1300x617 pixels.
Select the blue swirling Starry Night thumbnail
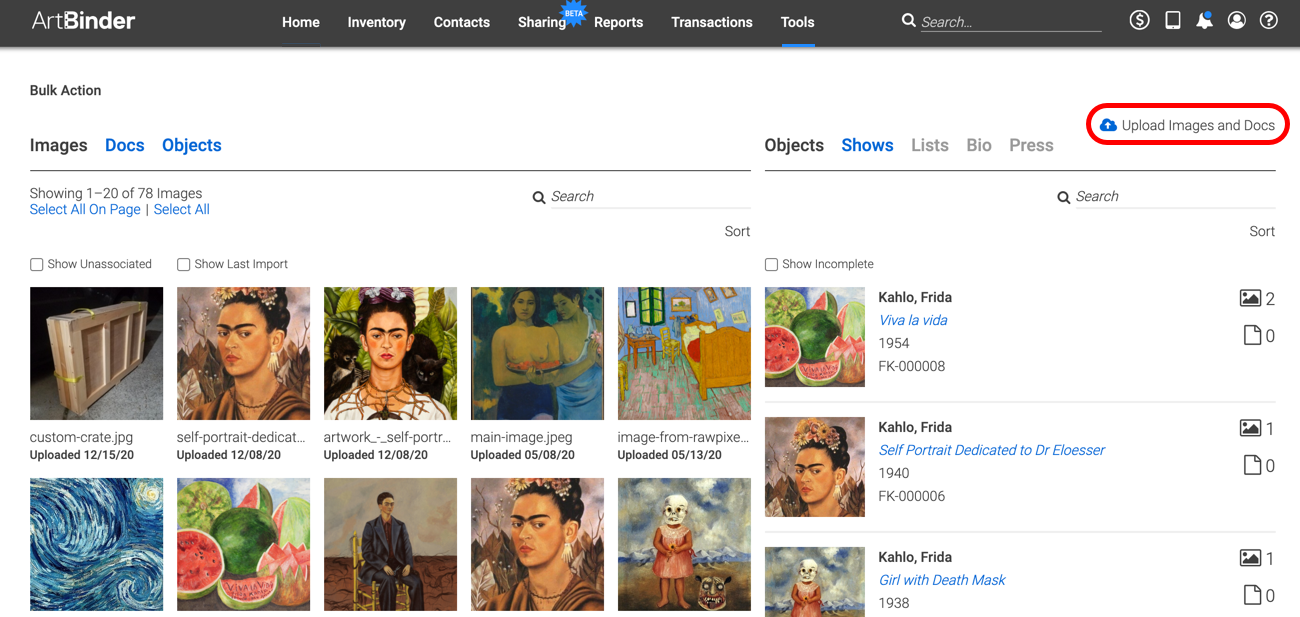[x=97, y=544]
